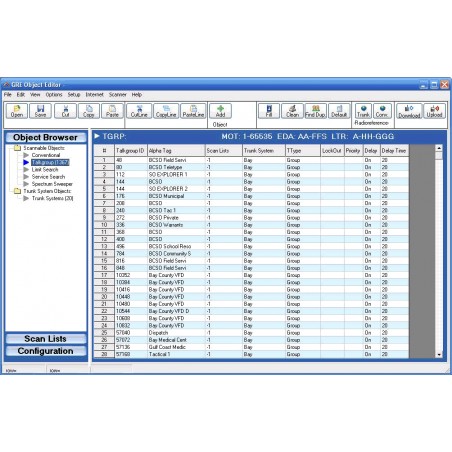The height and width of the screenshot is (452, 452).
Task: Click the PasteLine toolbar icon
Action: click(193, 111)
